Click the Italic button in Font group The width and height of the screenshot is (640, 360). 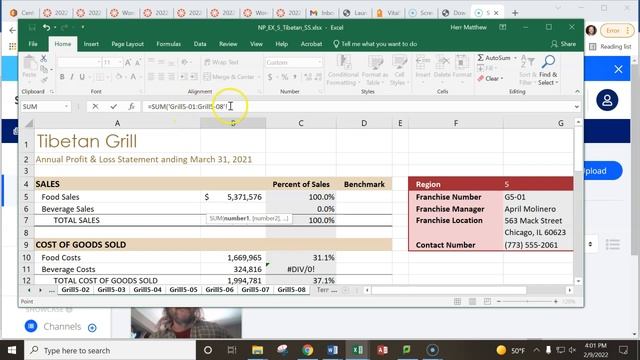tap(72, 77)
